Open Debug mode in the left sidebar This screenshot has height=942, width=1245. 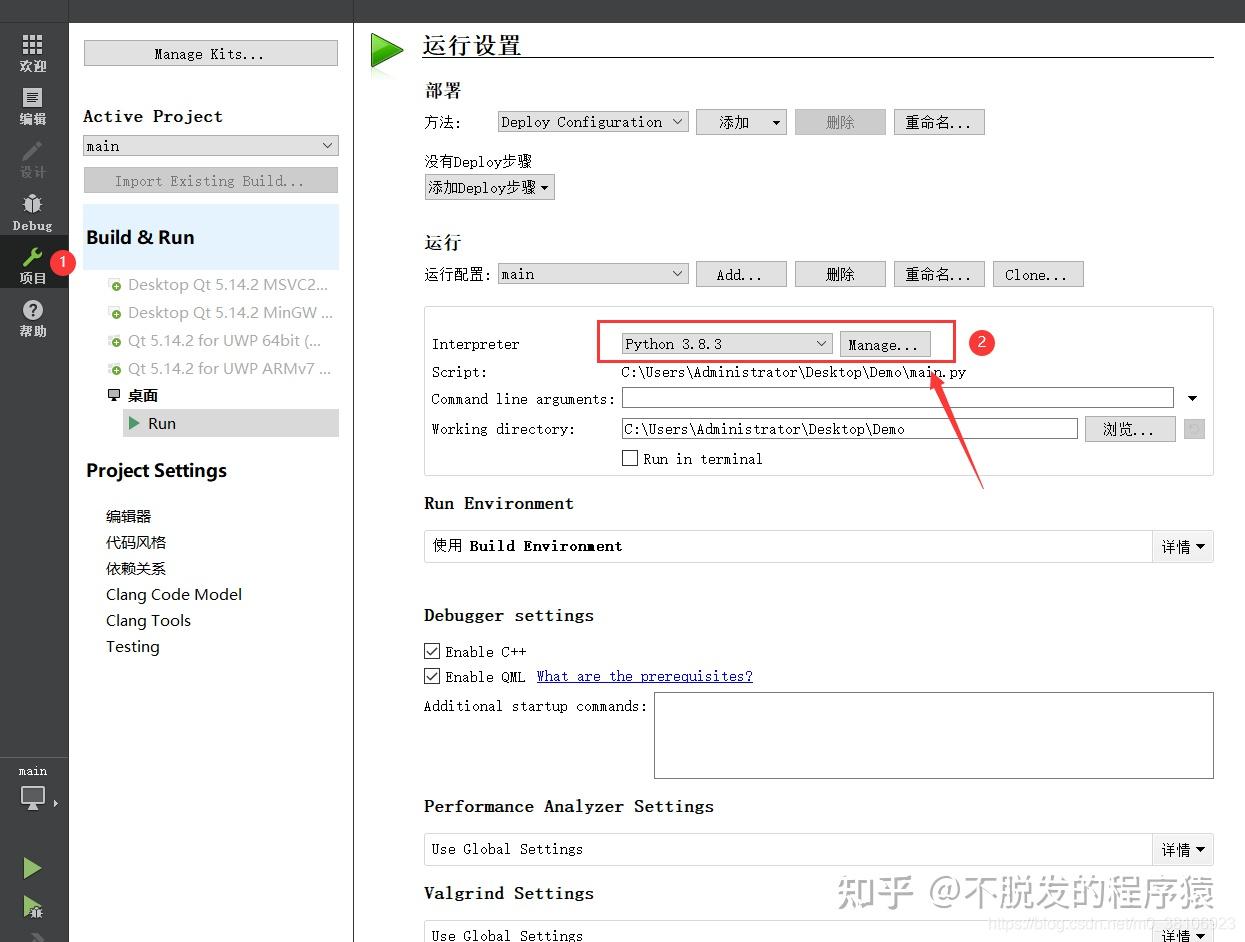tap(33, 210)
